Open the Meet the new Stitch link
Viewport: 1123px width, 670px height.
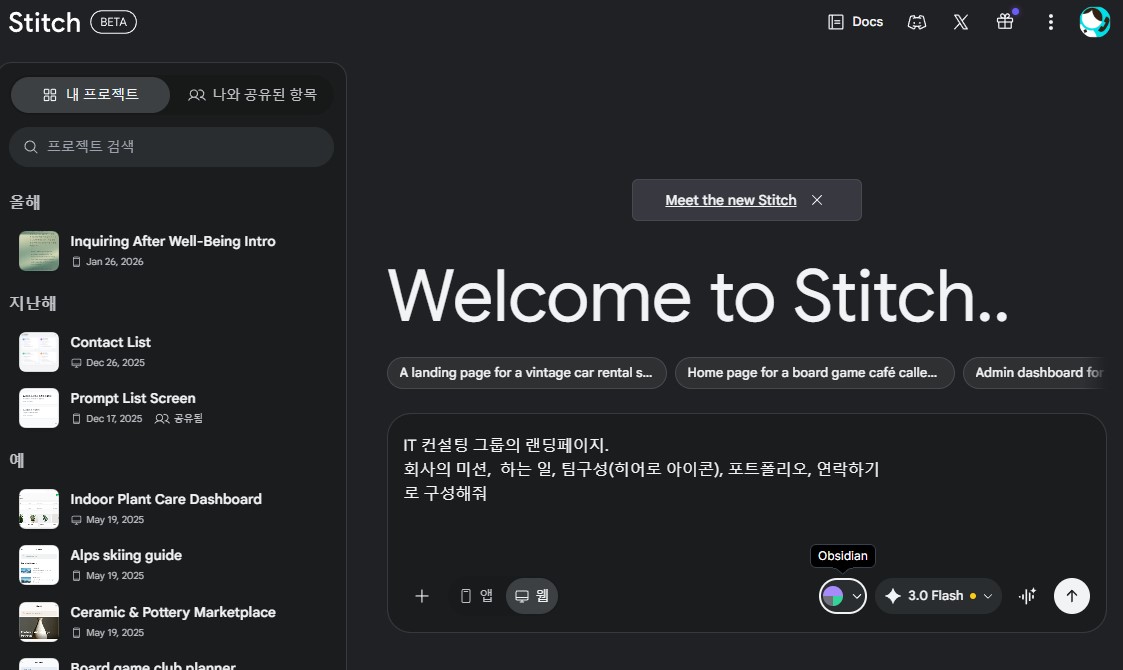click(731, 201)
